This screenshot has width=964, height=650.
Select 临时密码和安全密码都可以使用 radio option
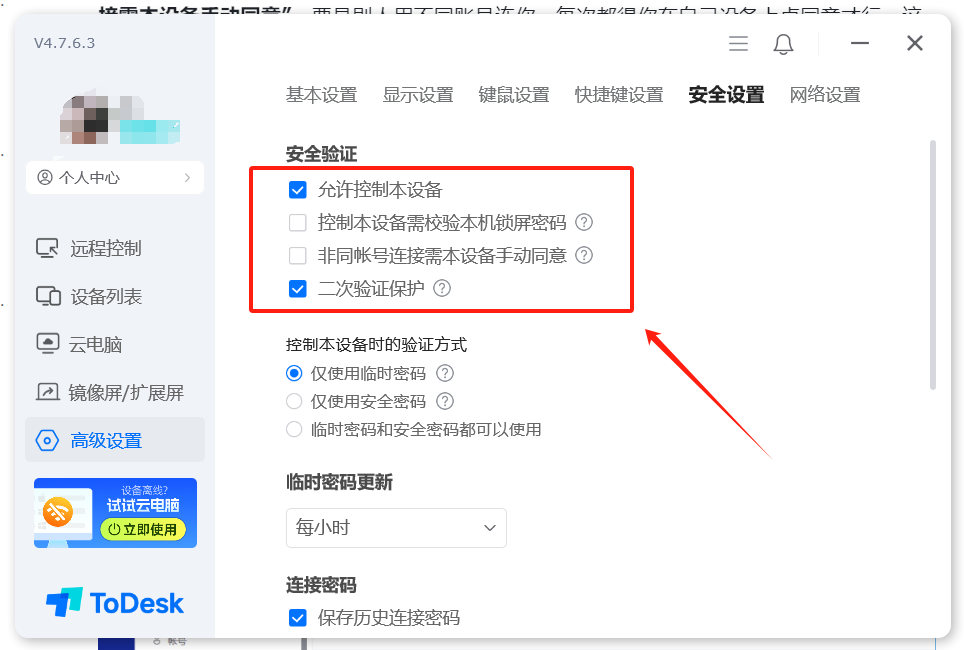[294, 429]
